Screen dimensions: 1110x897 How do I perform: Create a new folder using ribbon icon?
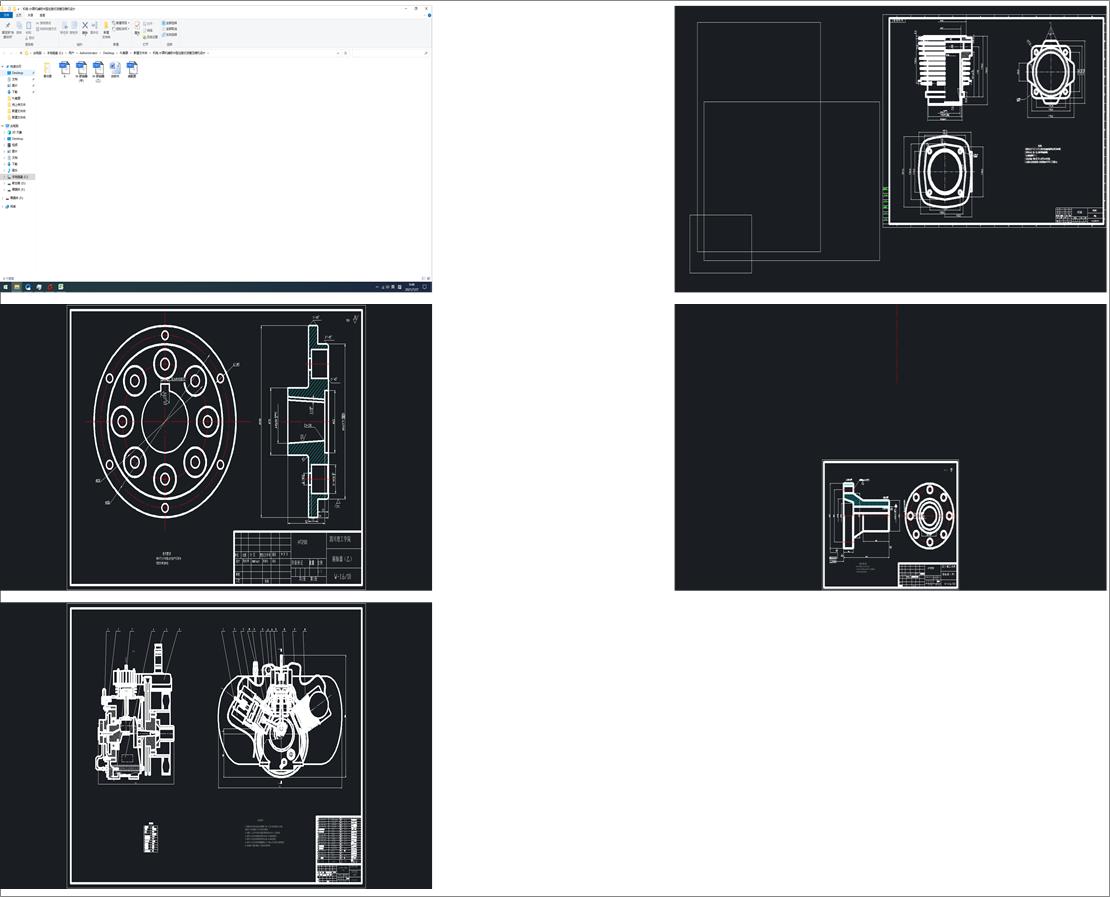106,26
